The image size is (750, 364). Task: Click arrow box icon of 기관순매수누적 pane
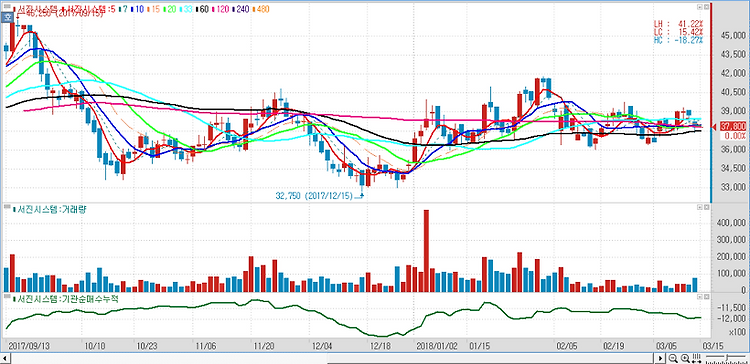point(699,297)
